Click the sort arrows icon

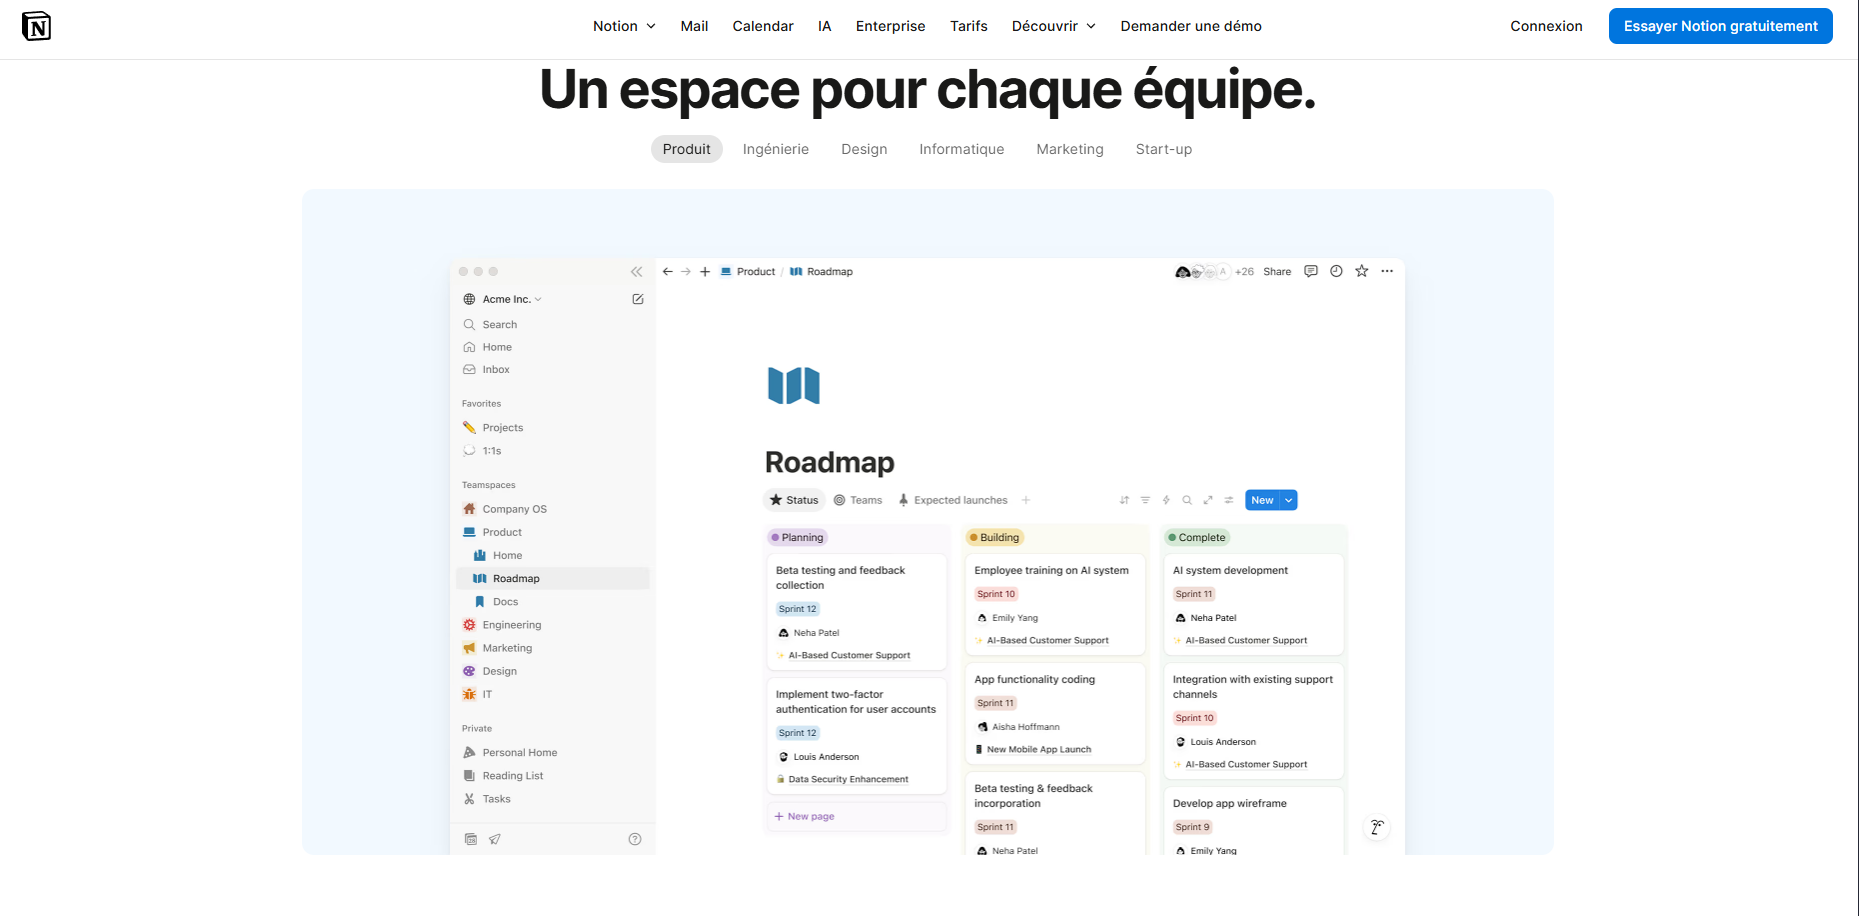tap(1124, 500)
